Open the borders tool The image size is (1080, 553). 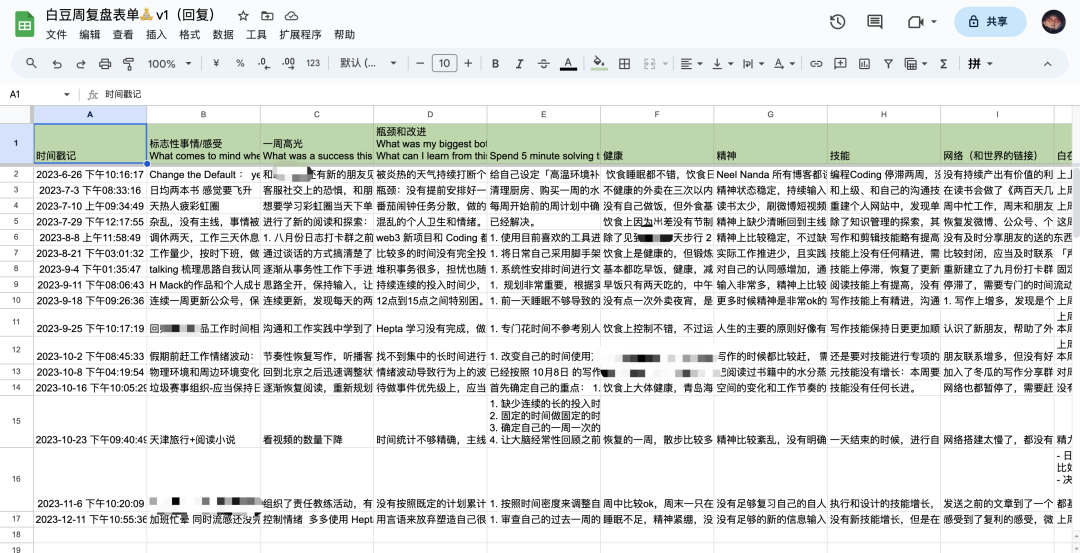(625, 63)
